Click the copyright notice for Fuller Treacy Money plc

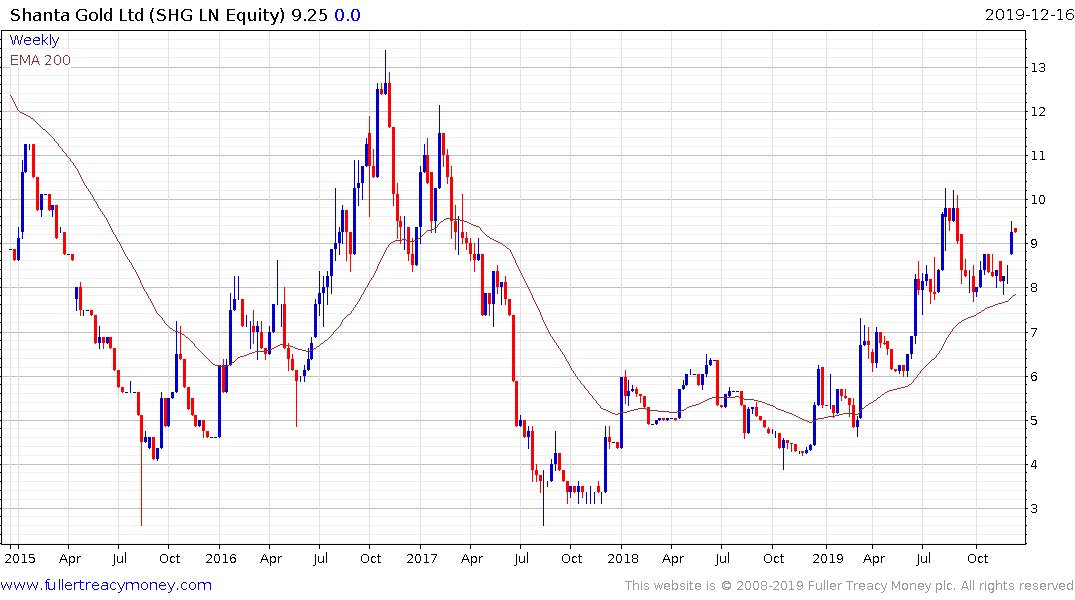coord(849,586)
